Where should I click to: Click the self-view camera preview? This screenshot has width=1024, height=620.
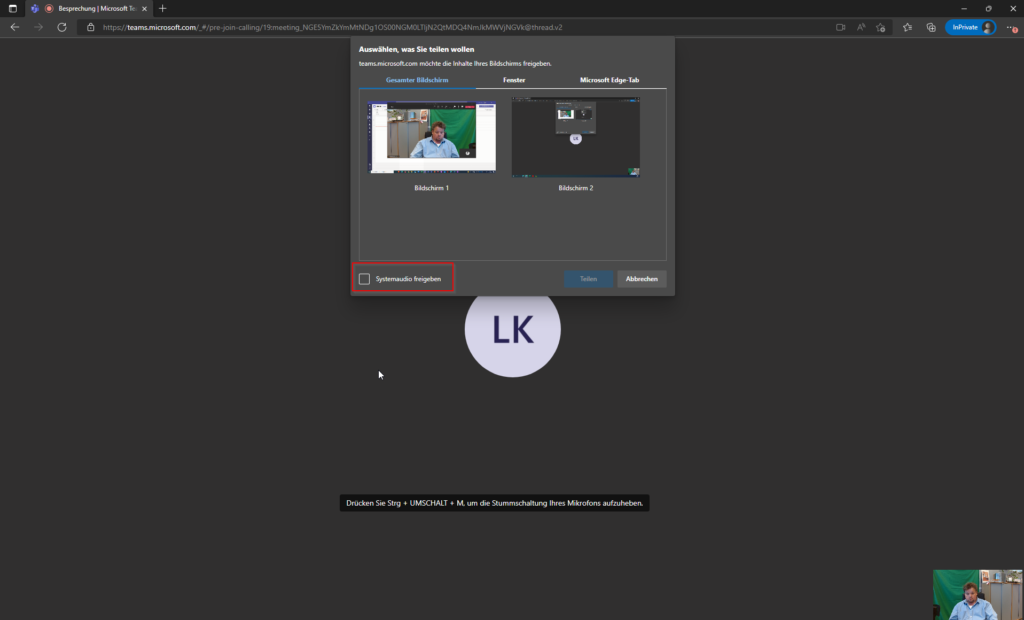click(x=978, y=595)
